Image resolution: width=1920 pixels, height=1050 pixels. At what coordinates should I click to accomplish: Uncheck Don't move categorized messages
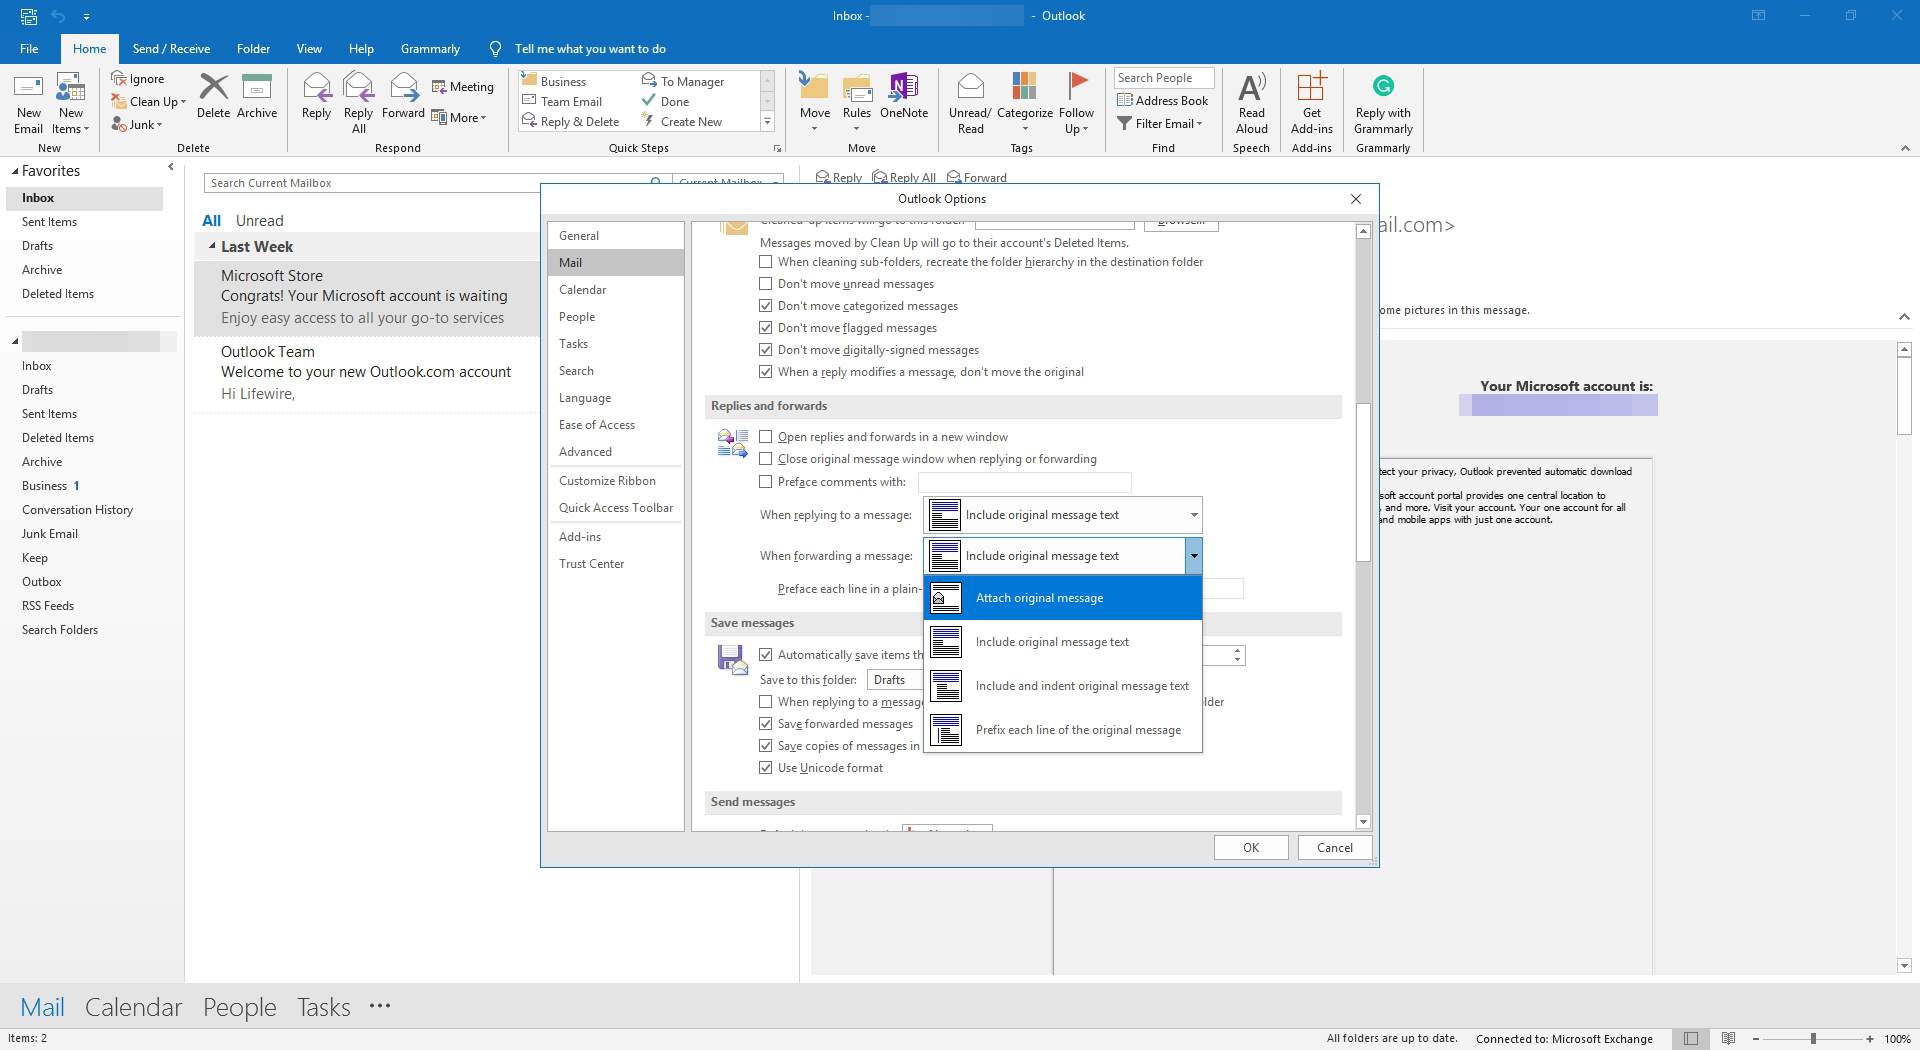(x=766, y=306)
